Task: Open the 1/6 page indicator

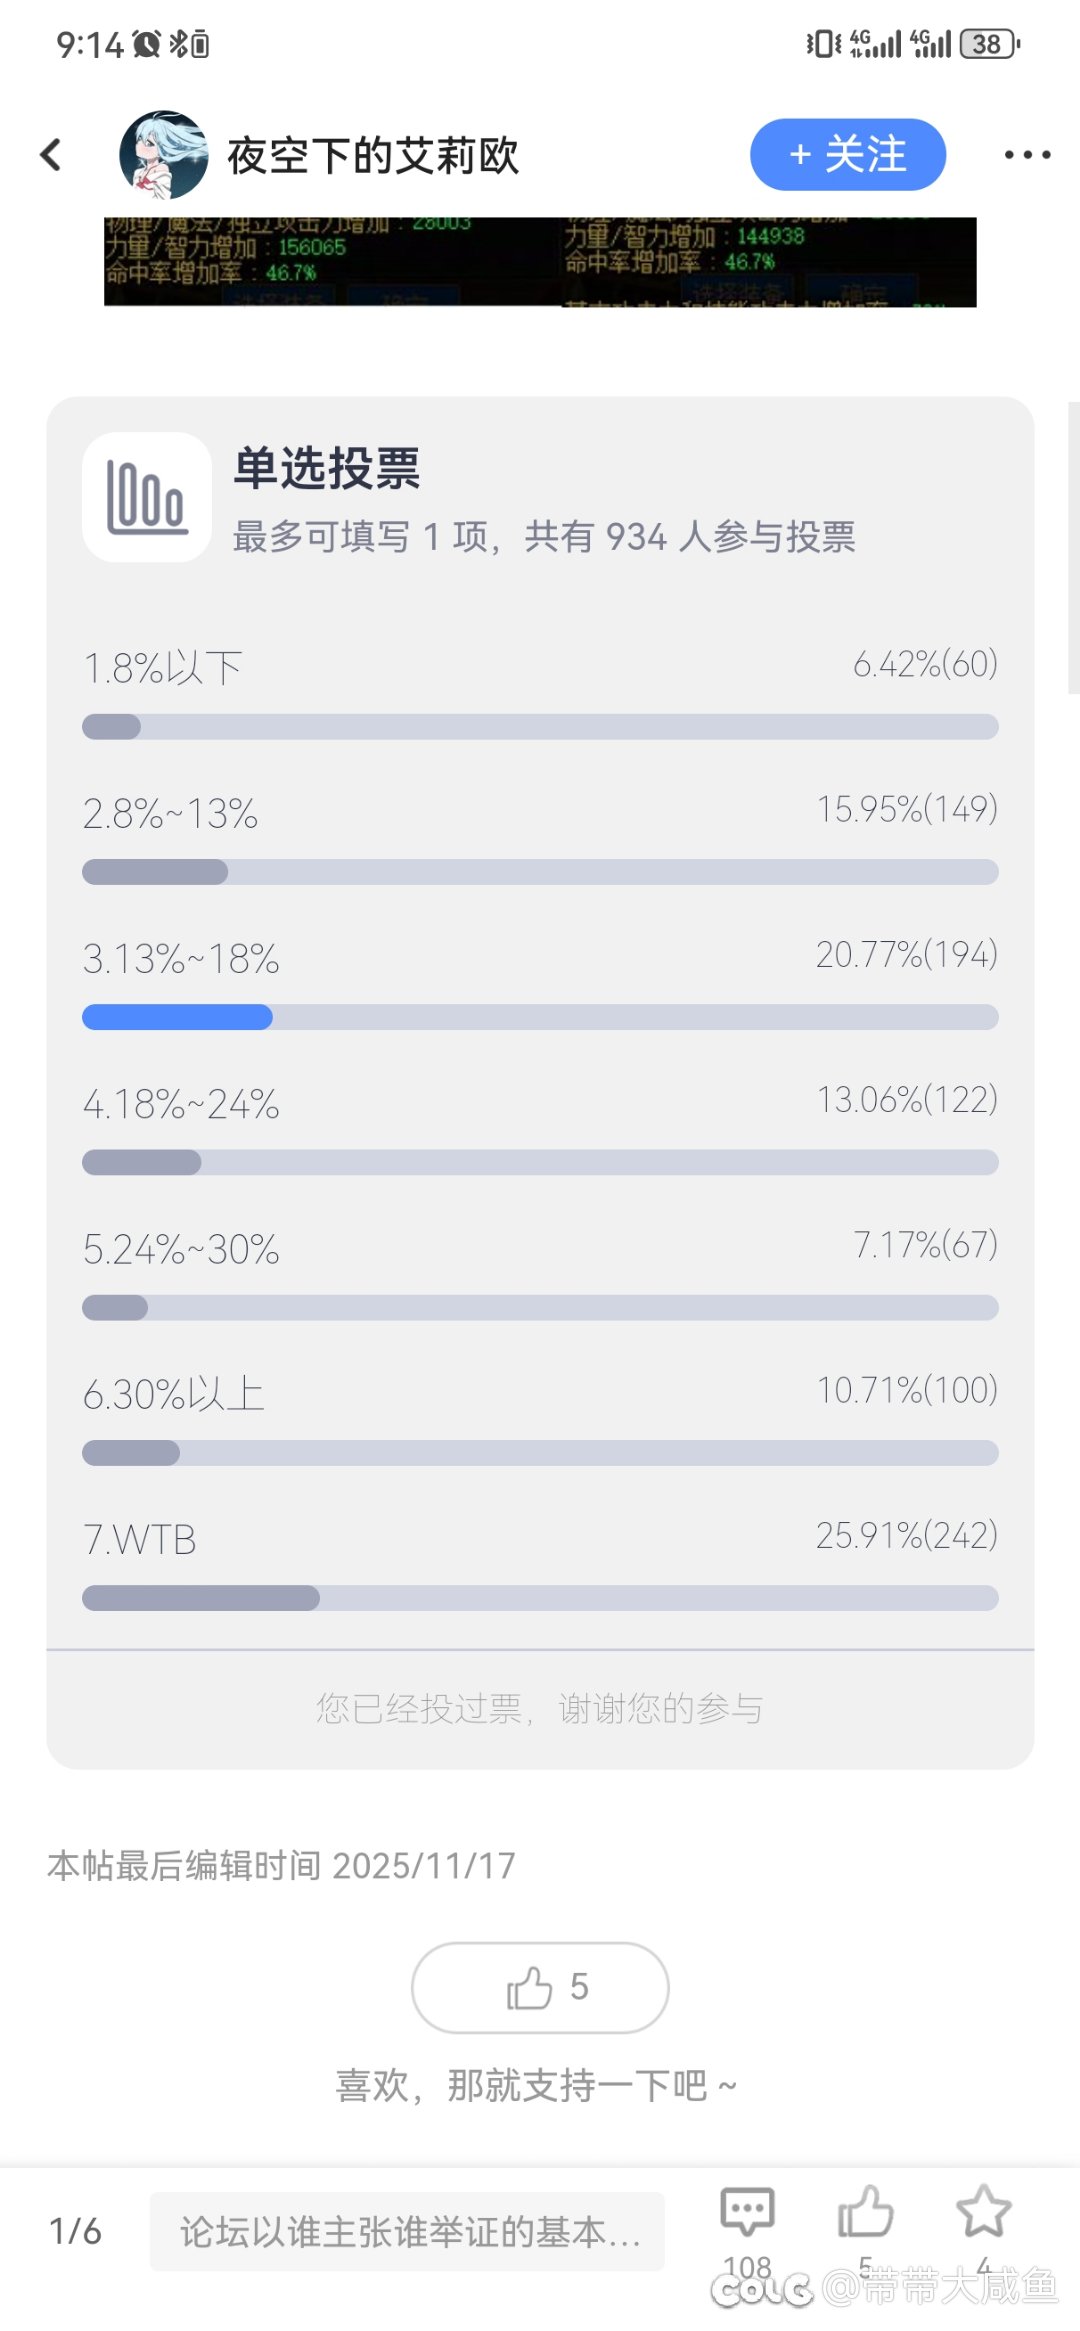Action: click(x=75, y=2231)
